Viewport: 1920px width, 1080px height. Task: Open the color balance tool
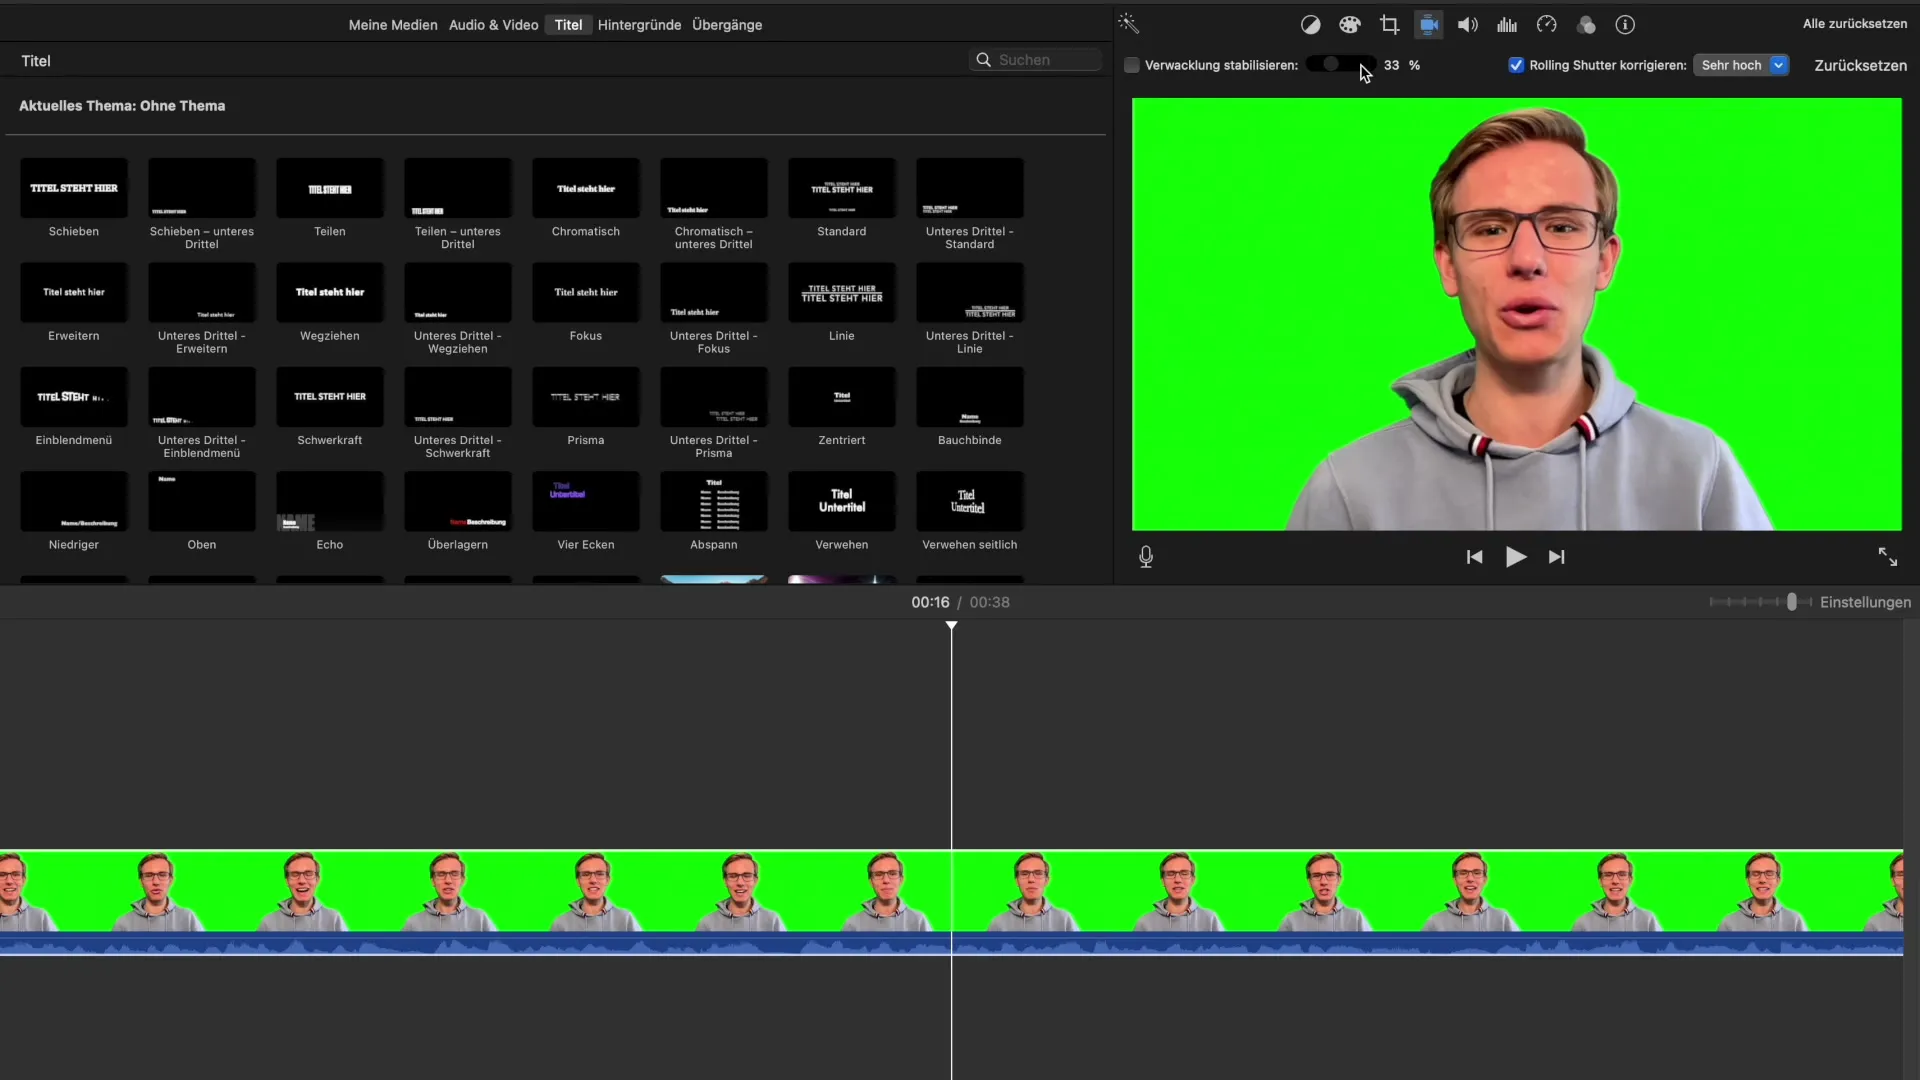click(x=1310, y=25)
